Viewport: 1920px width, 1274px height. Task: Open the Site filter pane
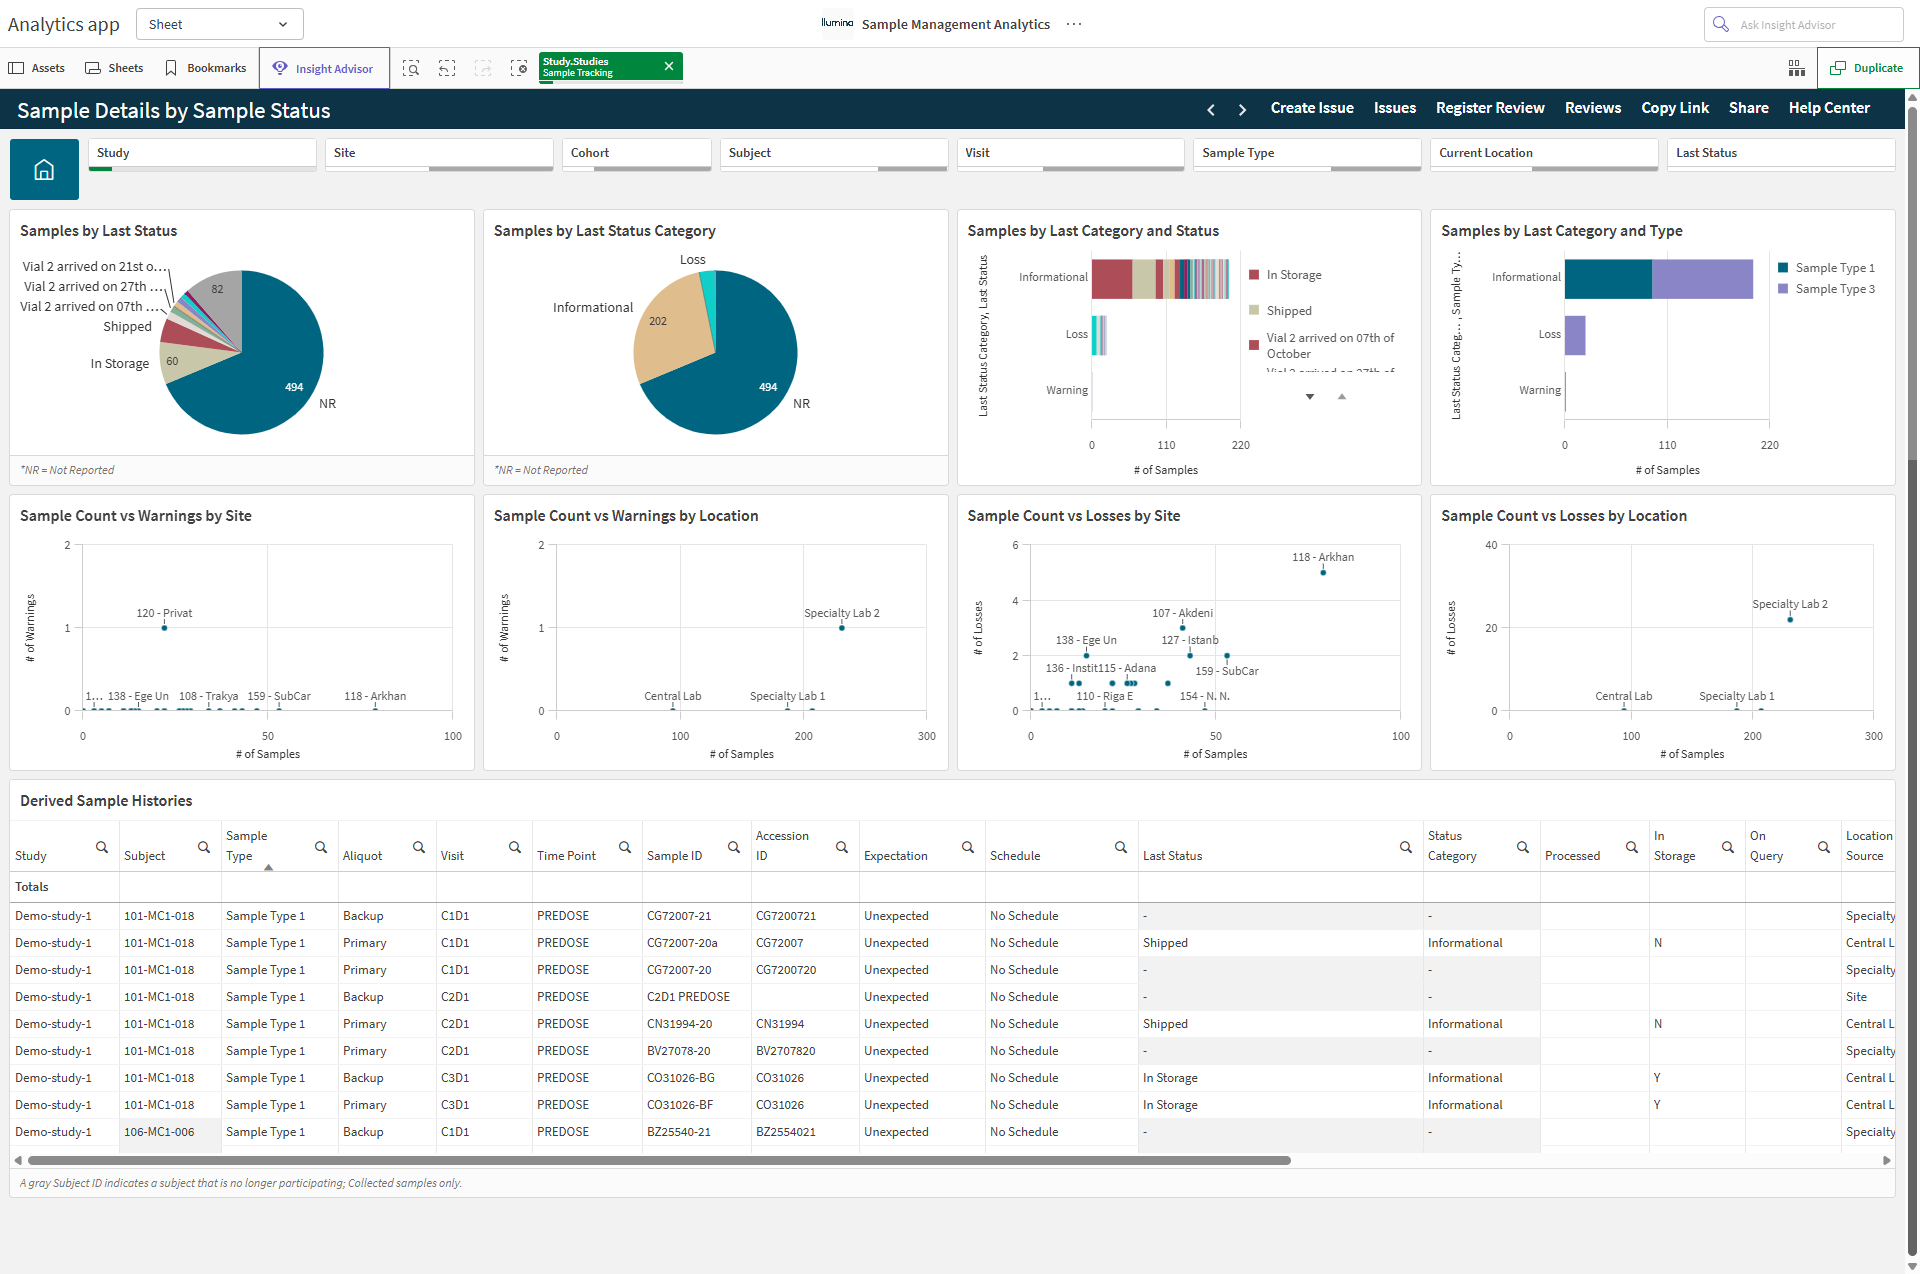click(x=440, y=154)
